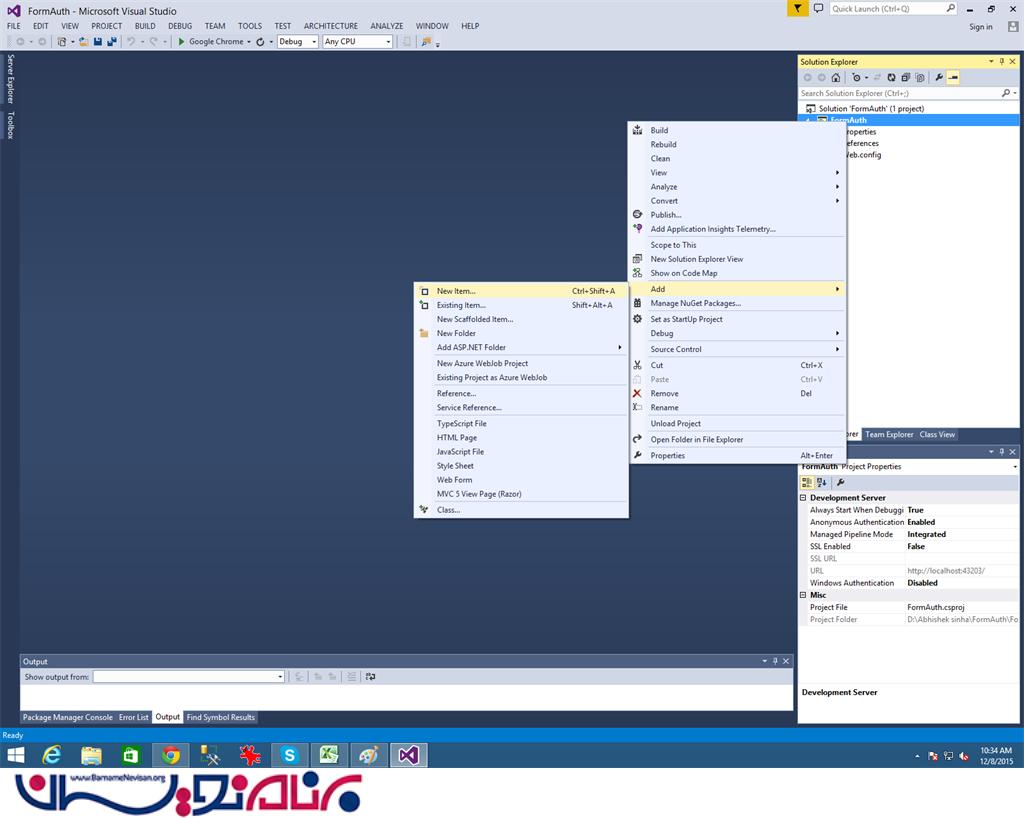Image resolution: width=1024 pixels, height=818 pixels.
Task: Choose Class... in the Add submenu
Action: tap(521, 510)
